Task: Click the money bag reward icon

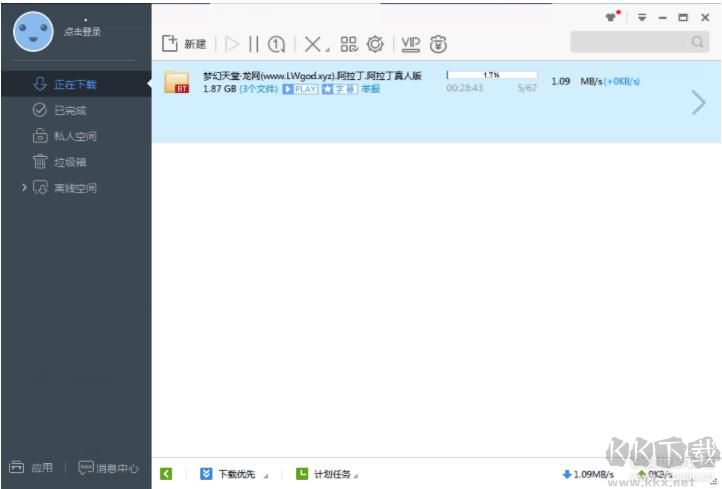Action: pos(438,44)
